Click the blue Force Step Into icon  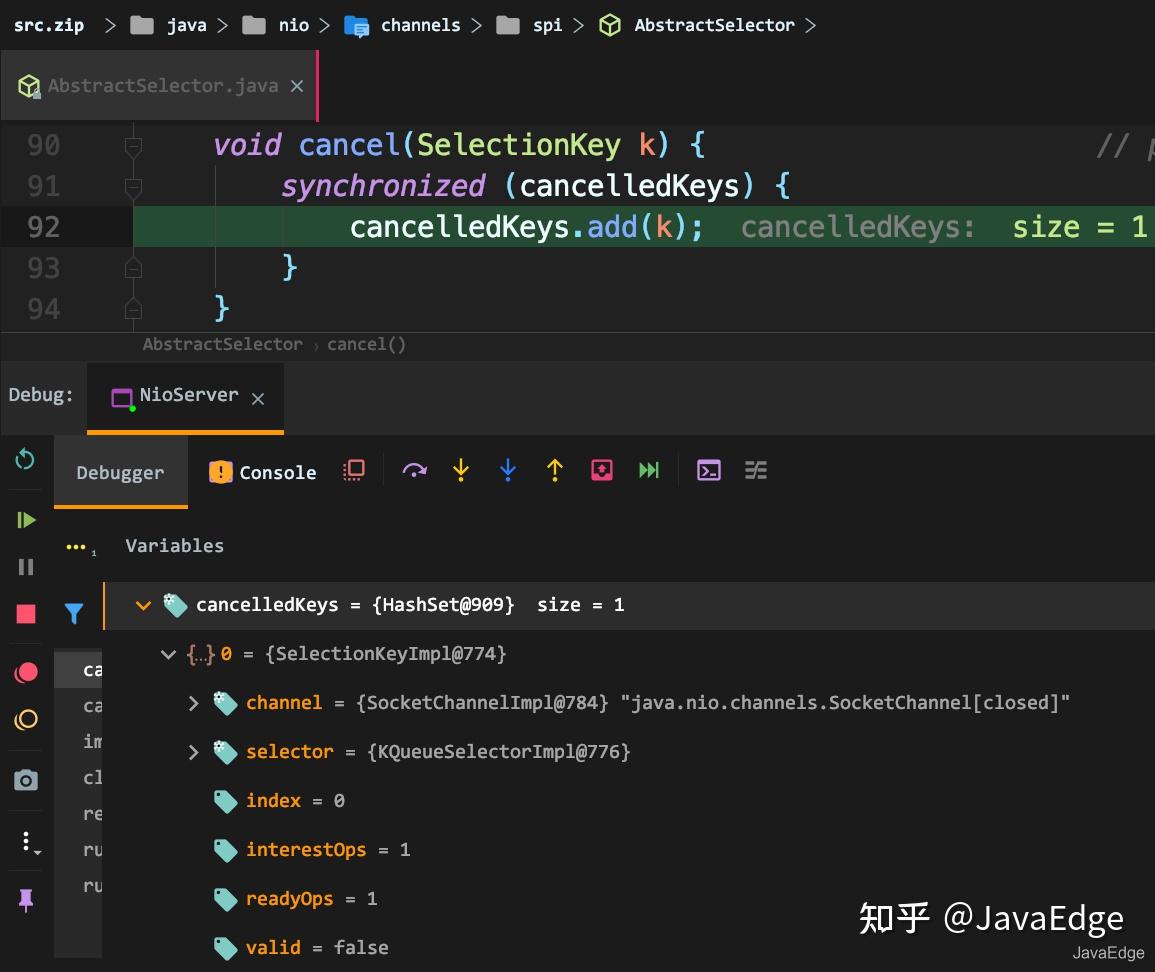pyautogui.click(x=507, y=469)
